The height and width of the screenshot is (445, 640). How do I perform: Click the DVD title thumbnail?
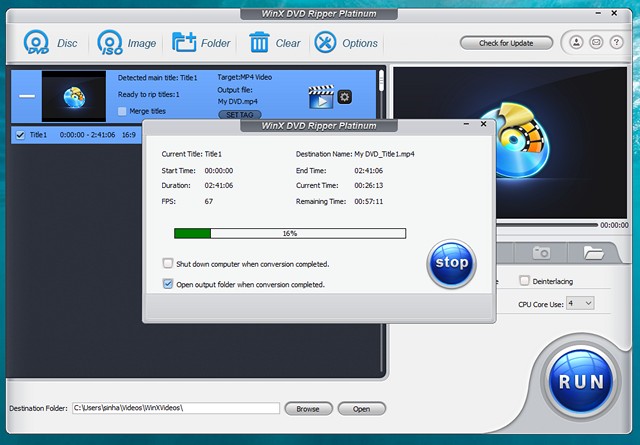(74, 96)
